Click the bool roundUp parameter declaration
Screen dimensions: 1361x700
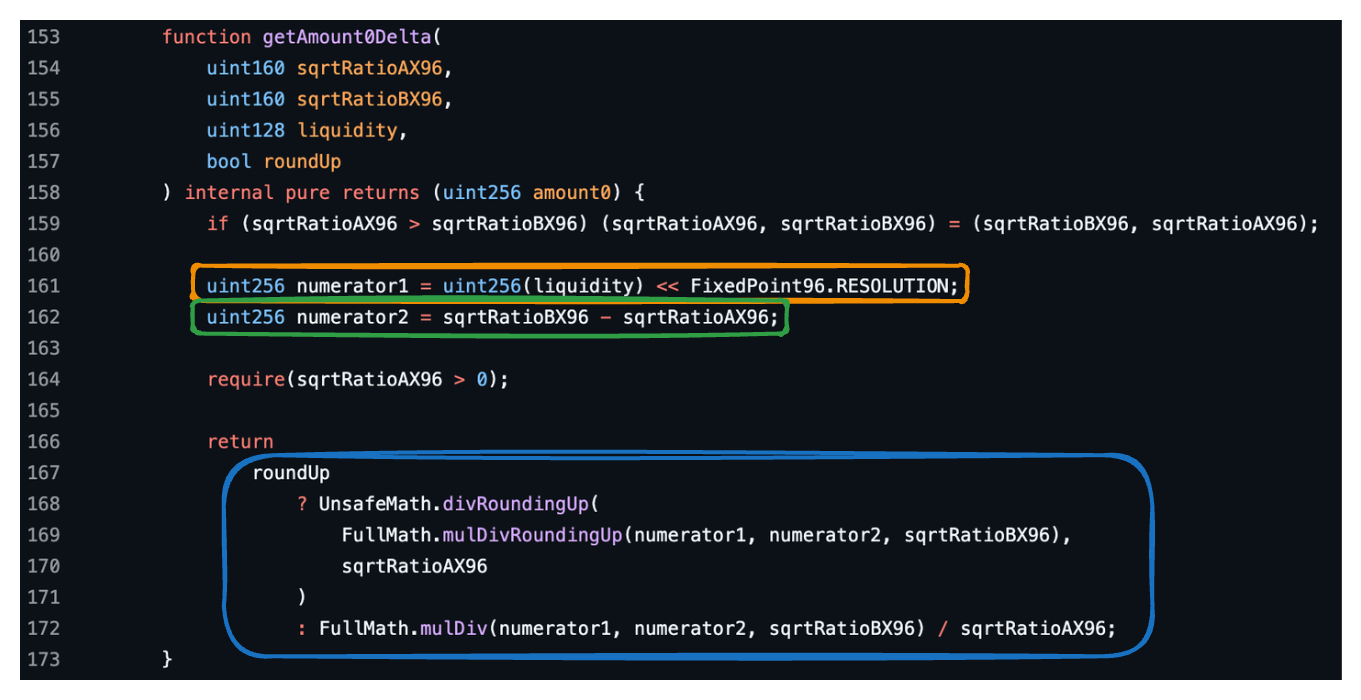273,161
